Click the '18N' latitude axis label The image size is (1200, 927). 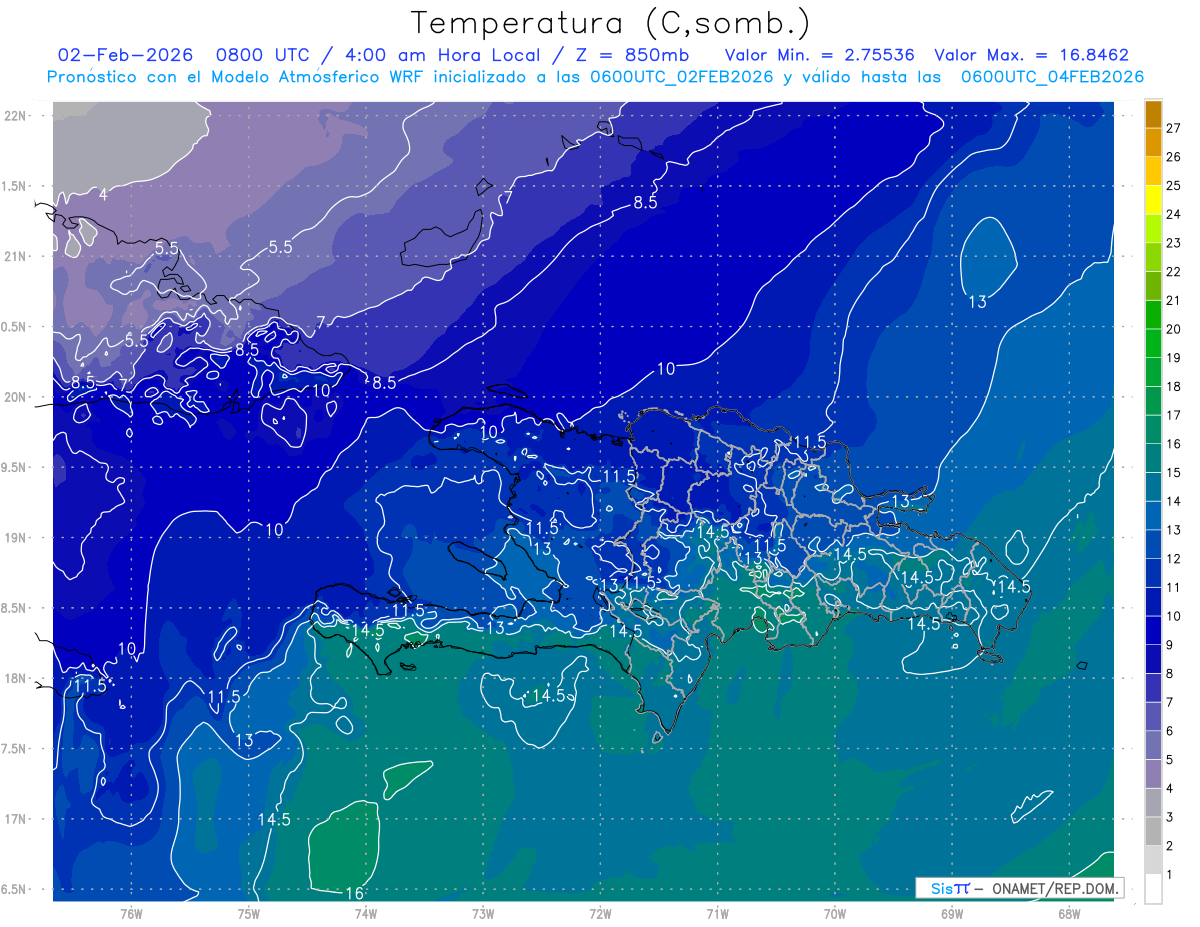(x=16, y=678)
